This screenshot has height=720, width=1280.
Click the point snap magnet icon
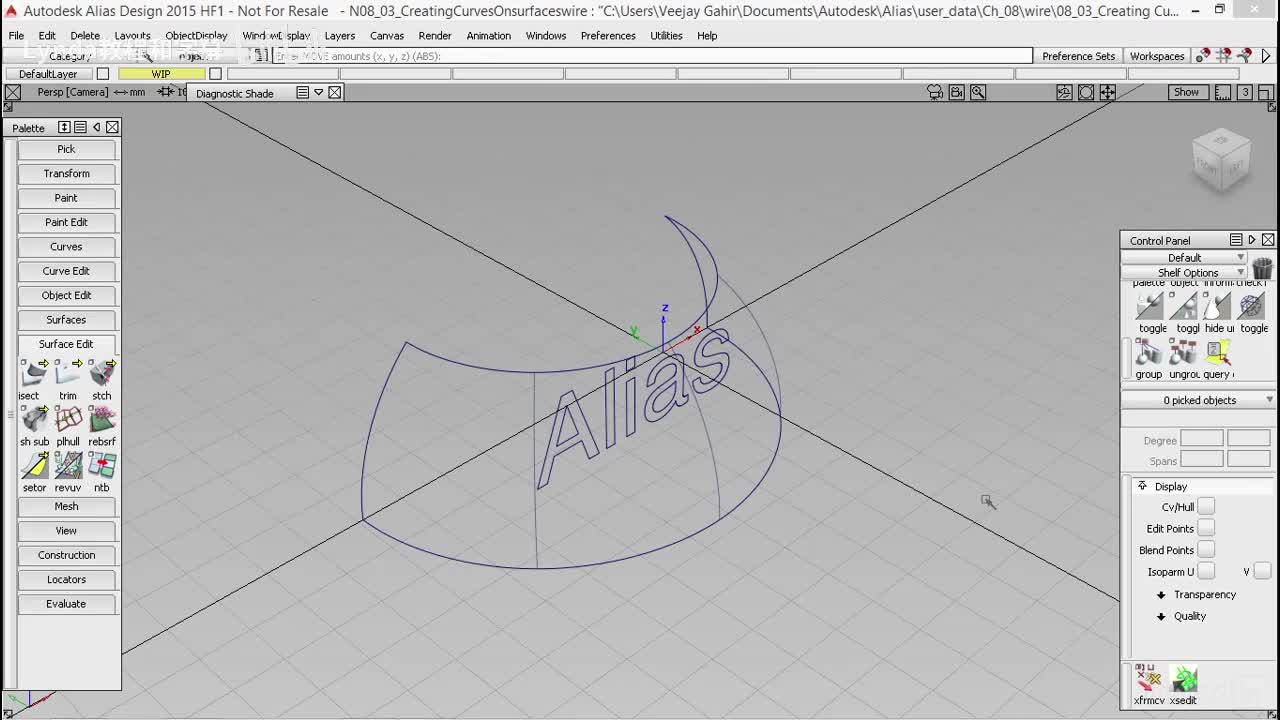point(1203,56)
